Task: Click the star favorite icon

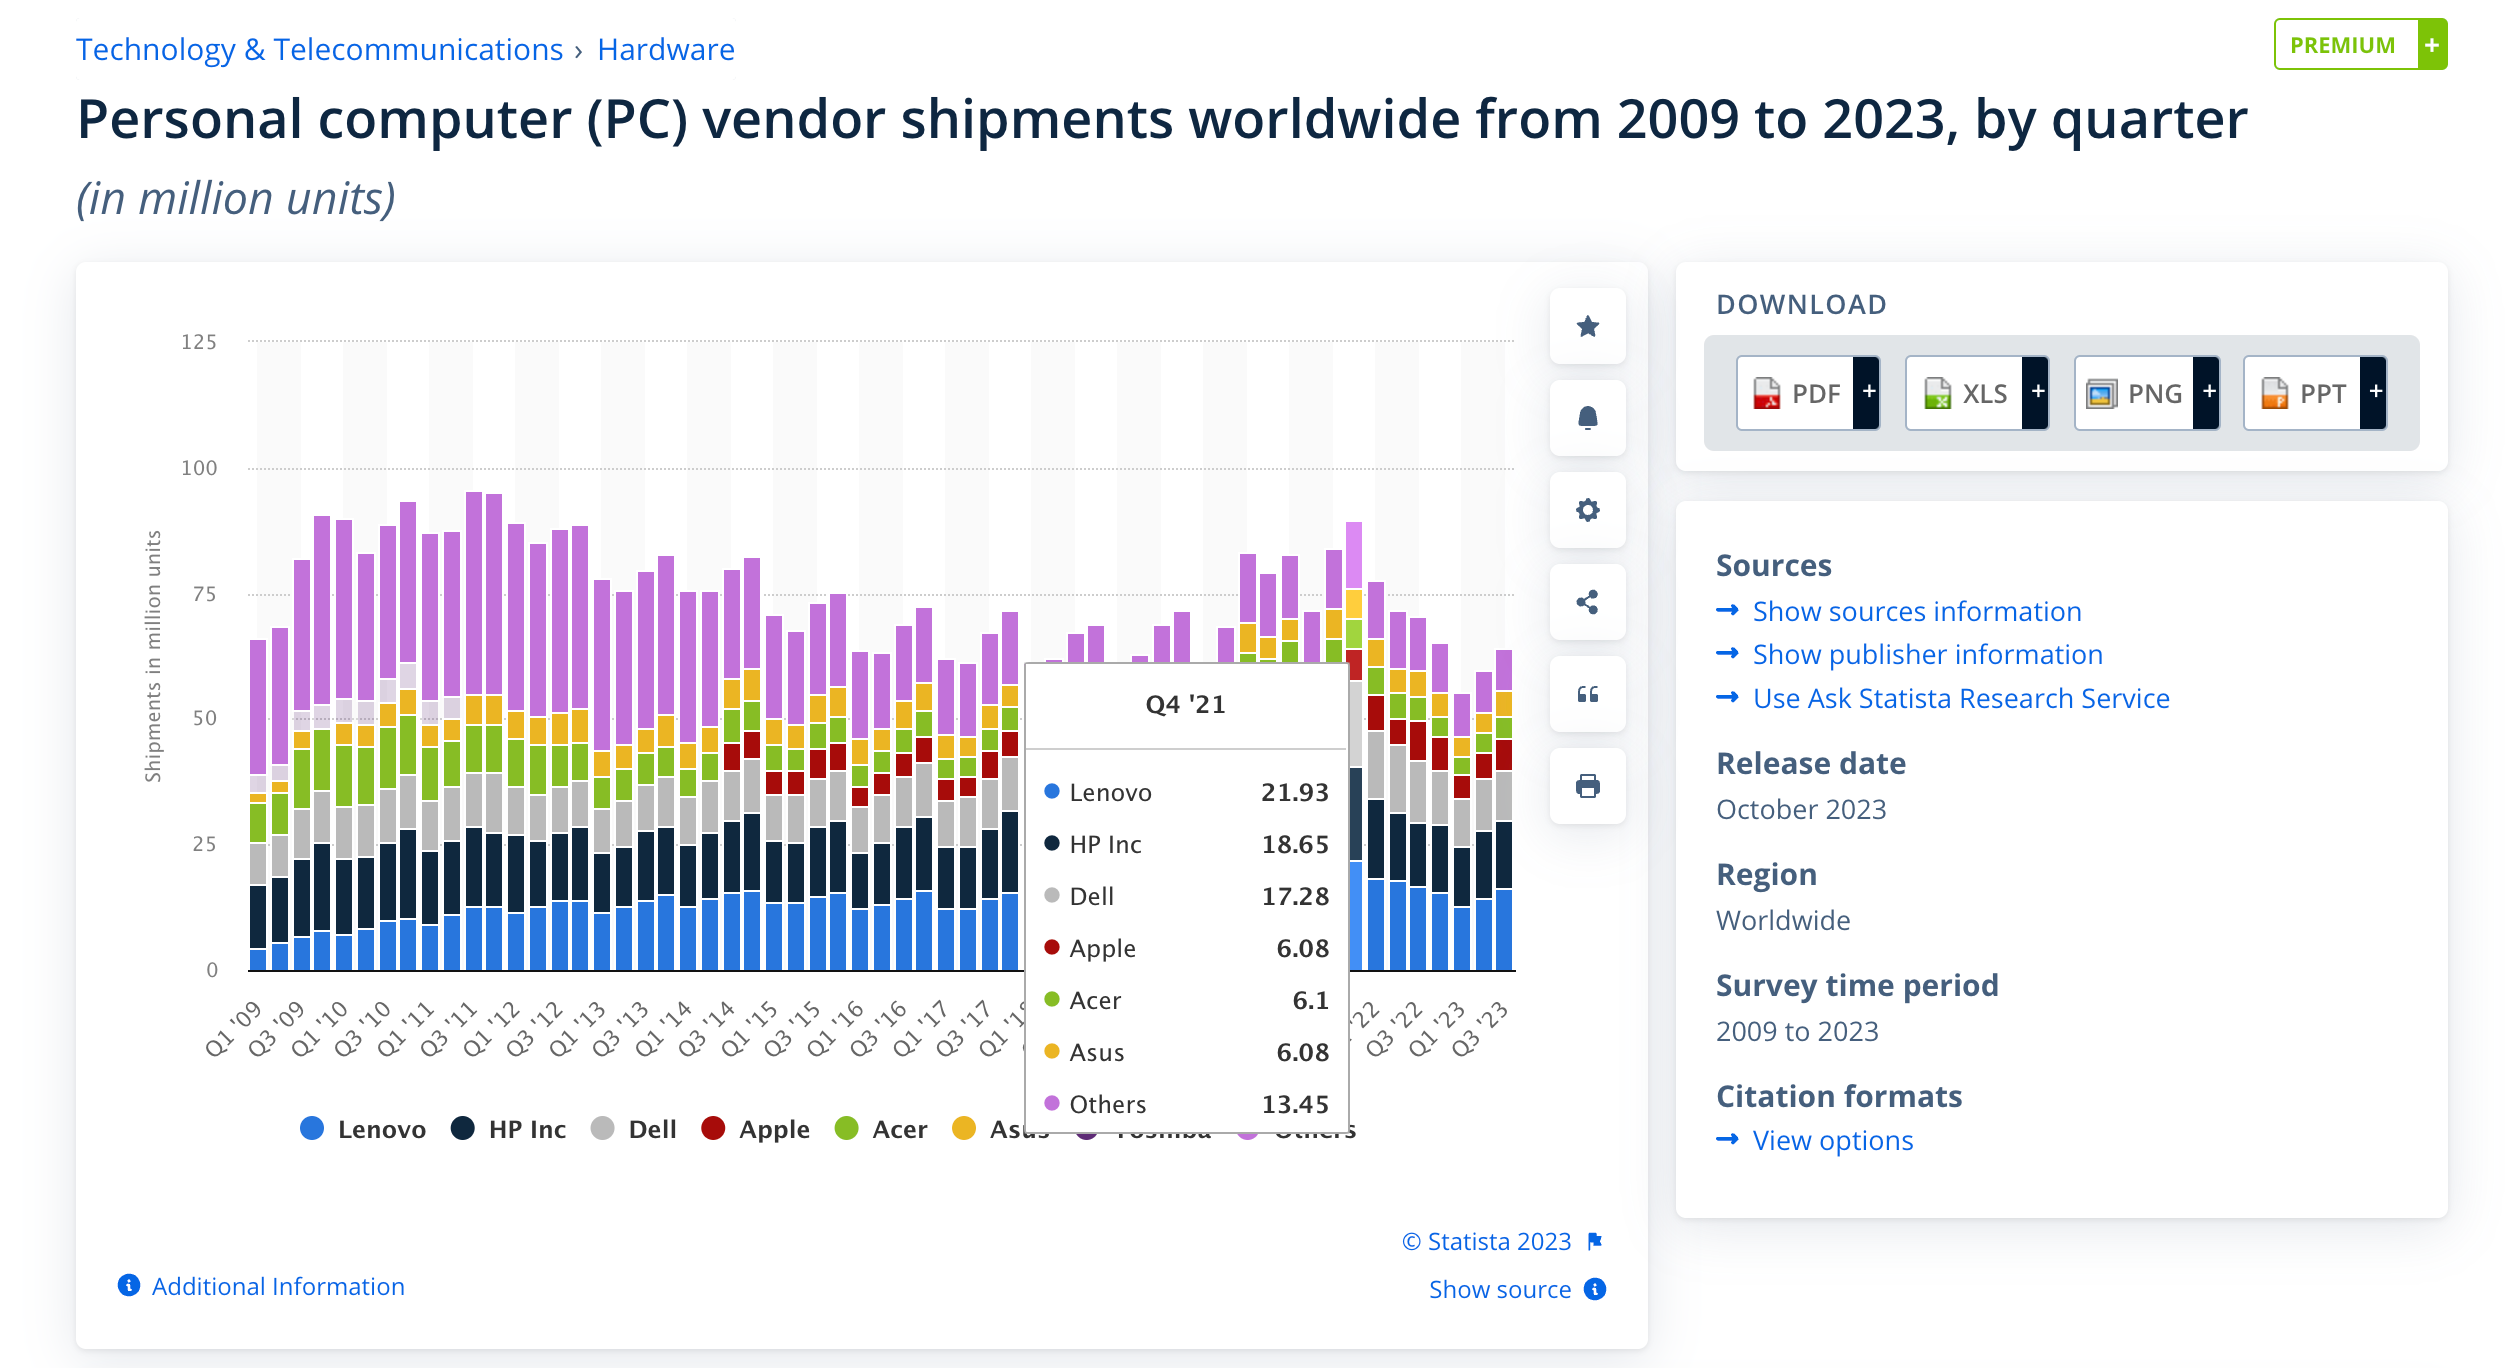Action: (1587, 326)
